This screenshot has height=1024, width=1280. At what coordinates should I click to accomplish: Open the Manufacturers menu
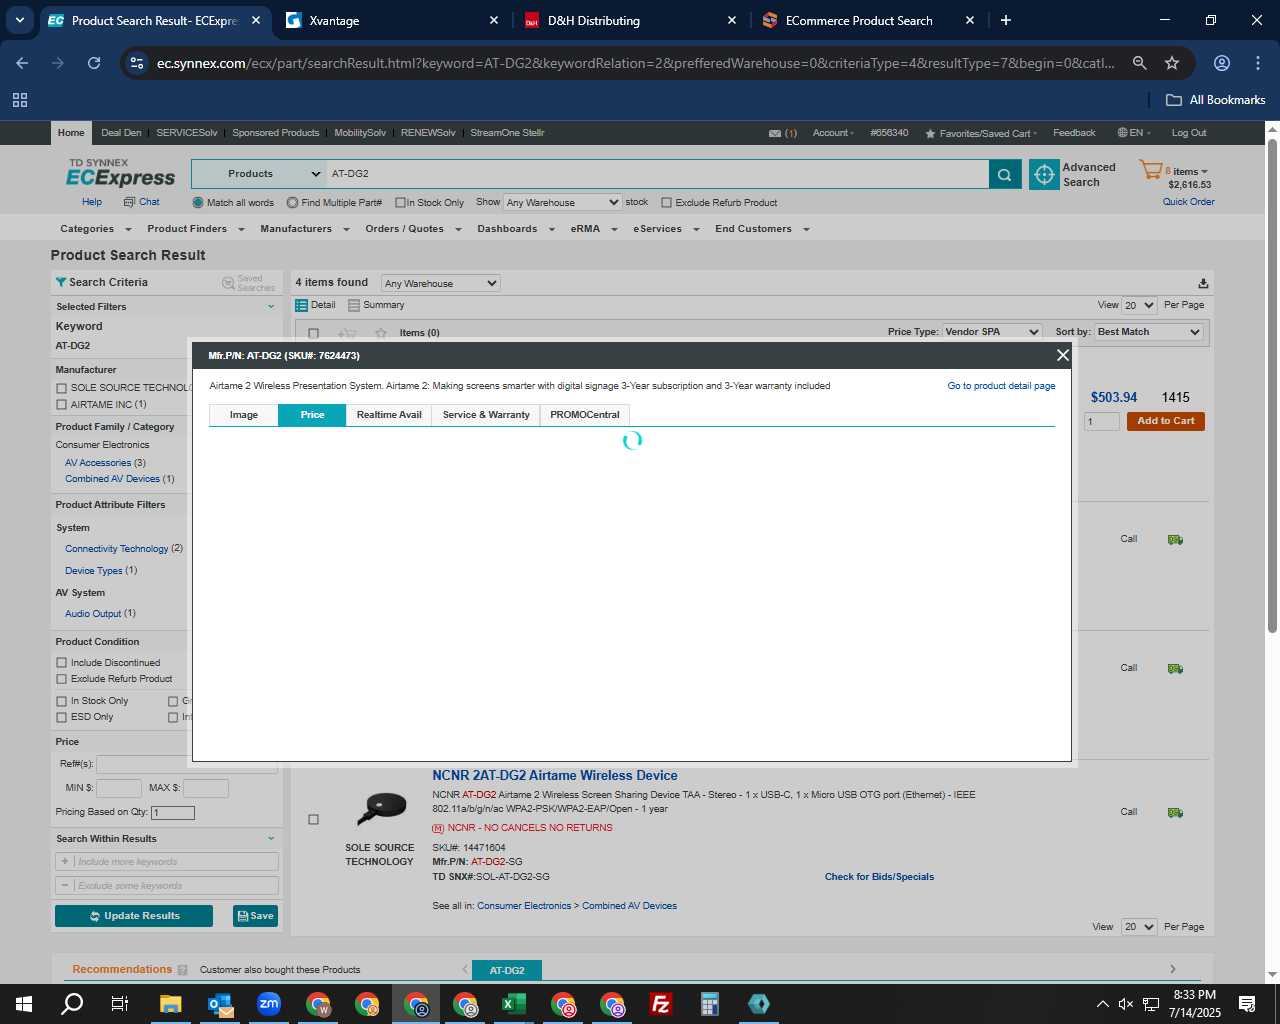304,229
